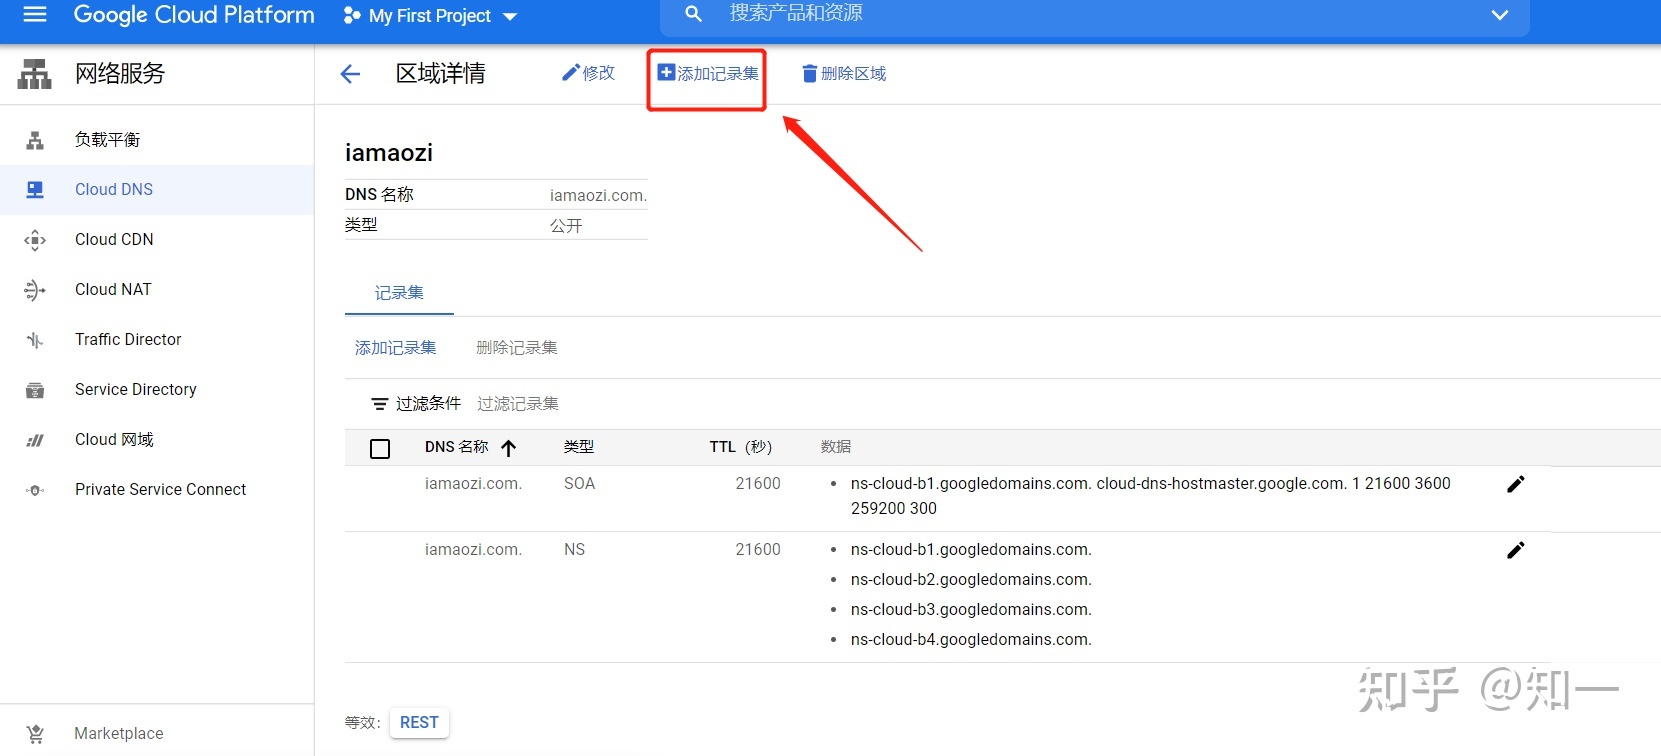Open Traffic Director in the sidebar
Viewport: 1661px width, 756px height.
(x=157, y=340)
